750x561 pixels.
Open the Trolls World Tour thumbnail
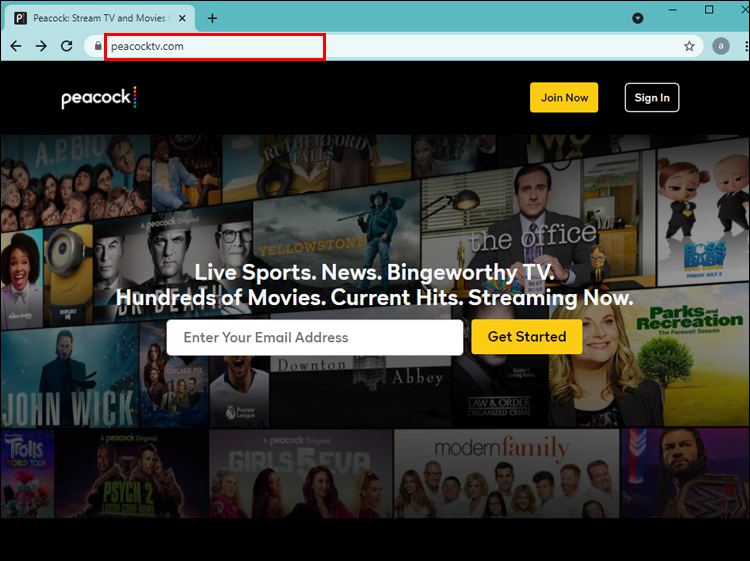pos(27,473)
